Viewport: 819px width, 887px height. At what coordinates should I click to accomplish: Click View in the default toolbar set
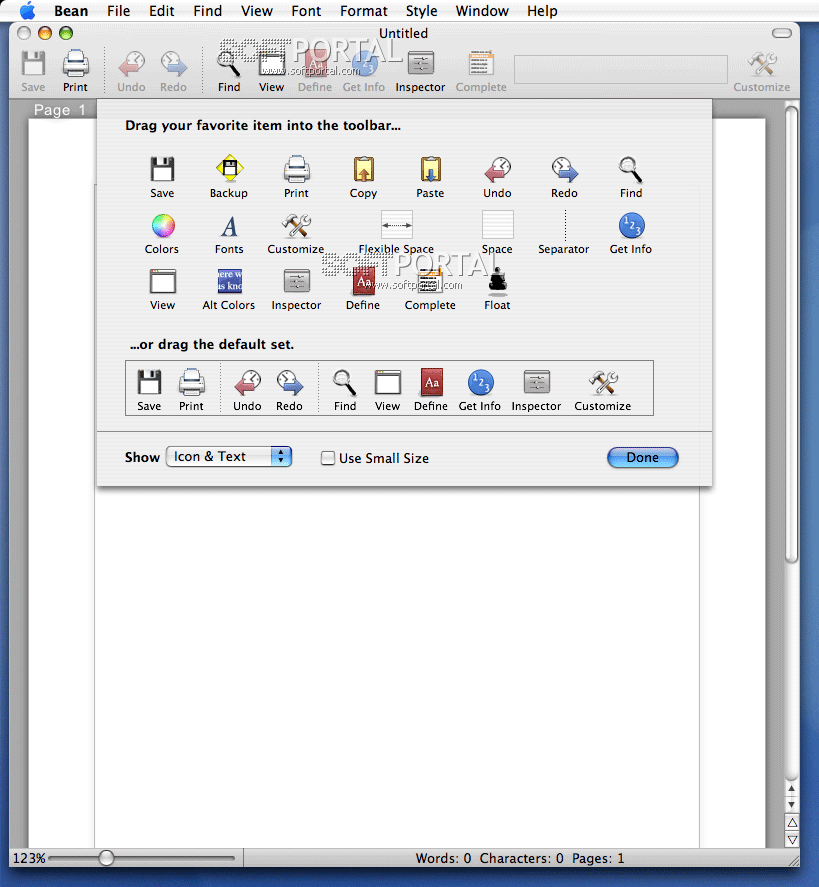387,389
